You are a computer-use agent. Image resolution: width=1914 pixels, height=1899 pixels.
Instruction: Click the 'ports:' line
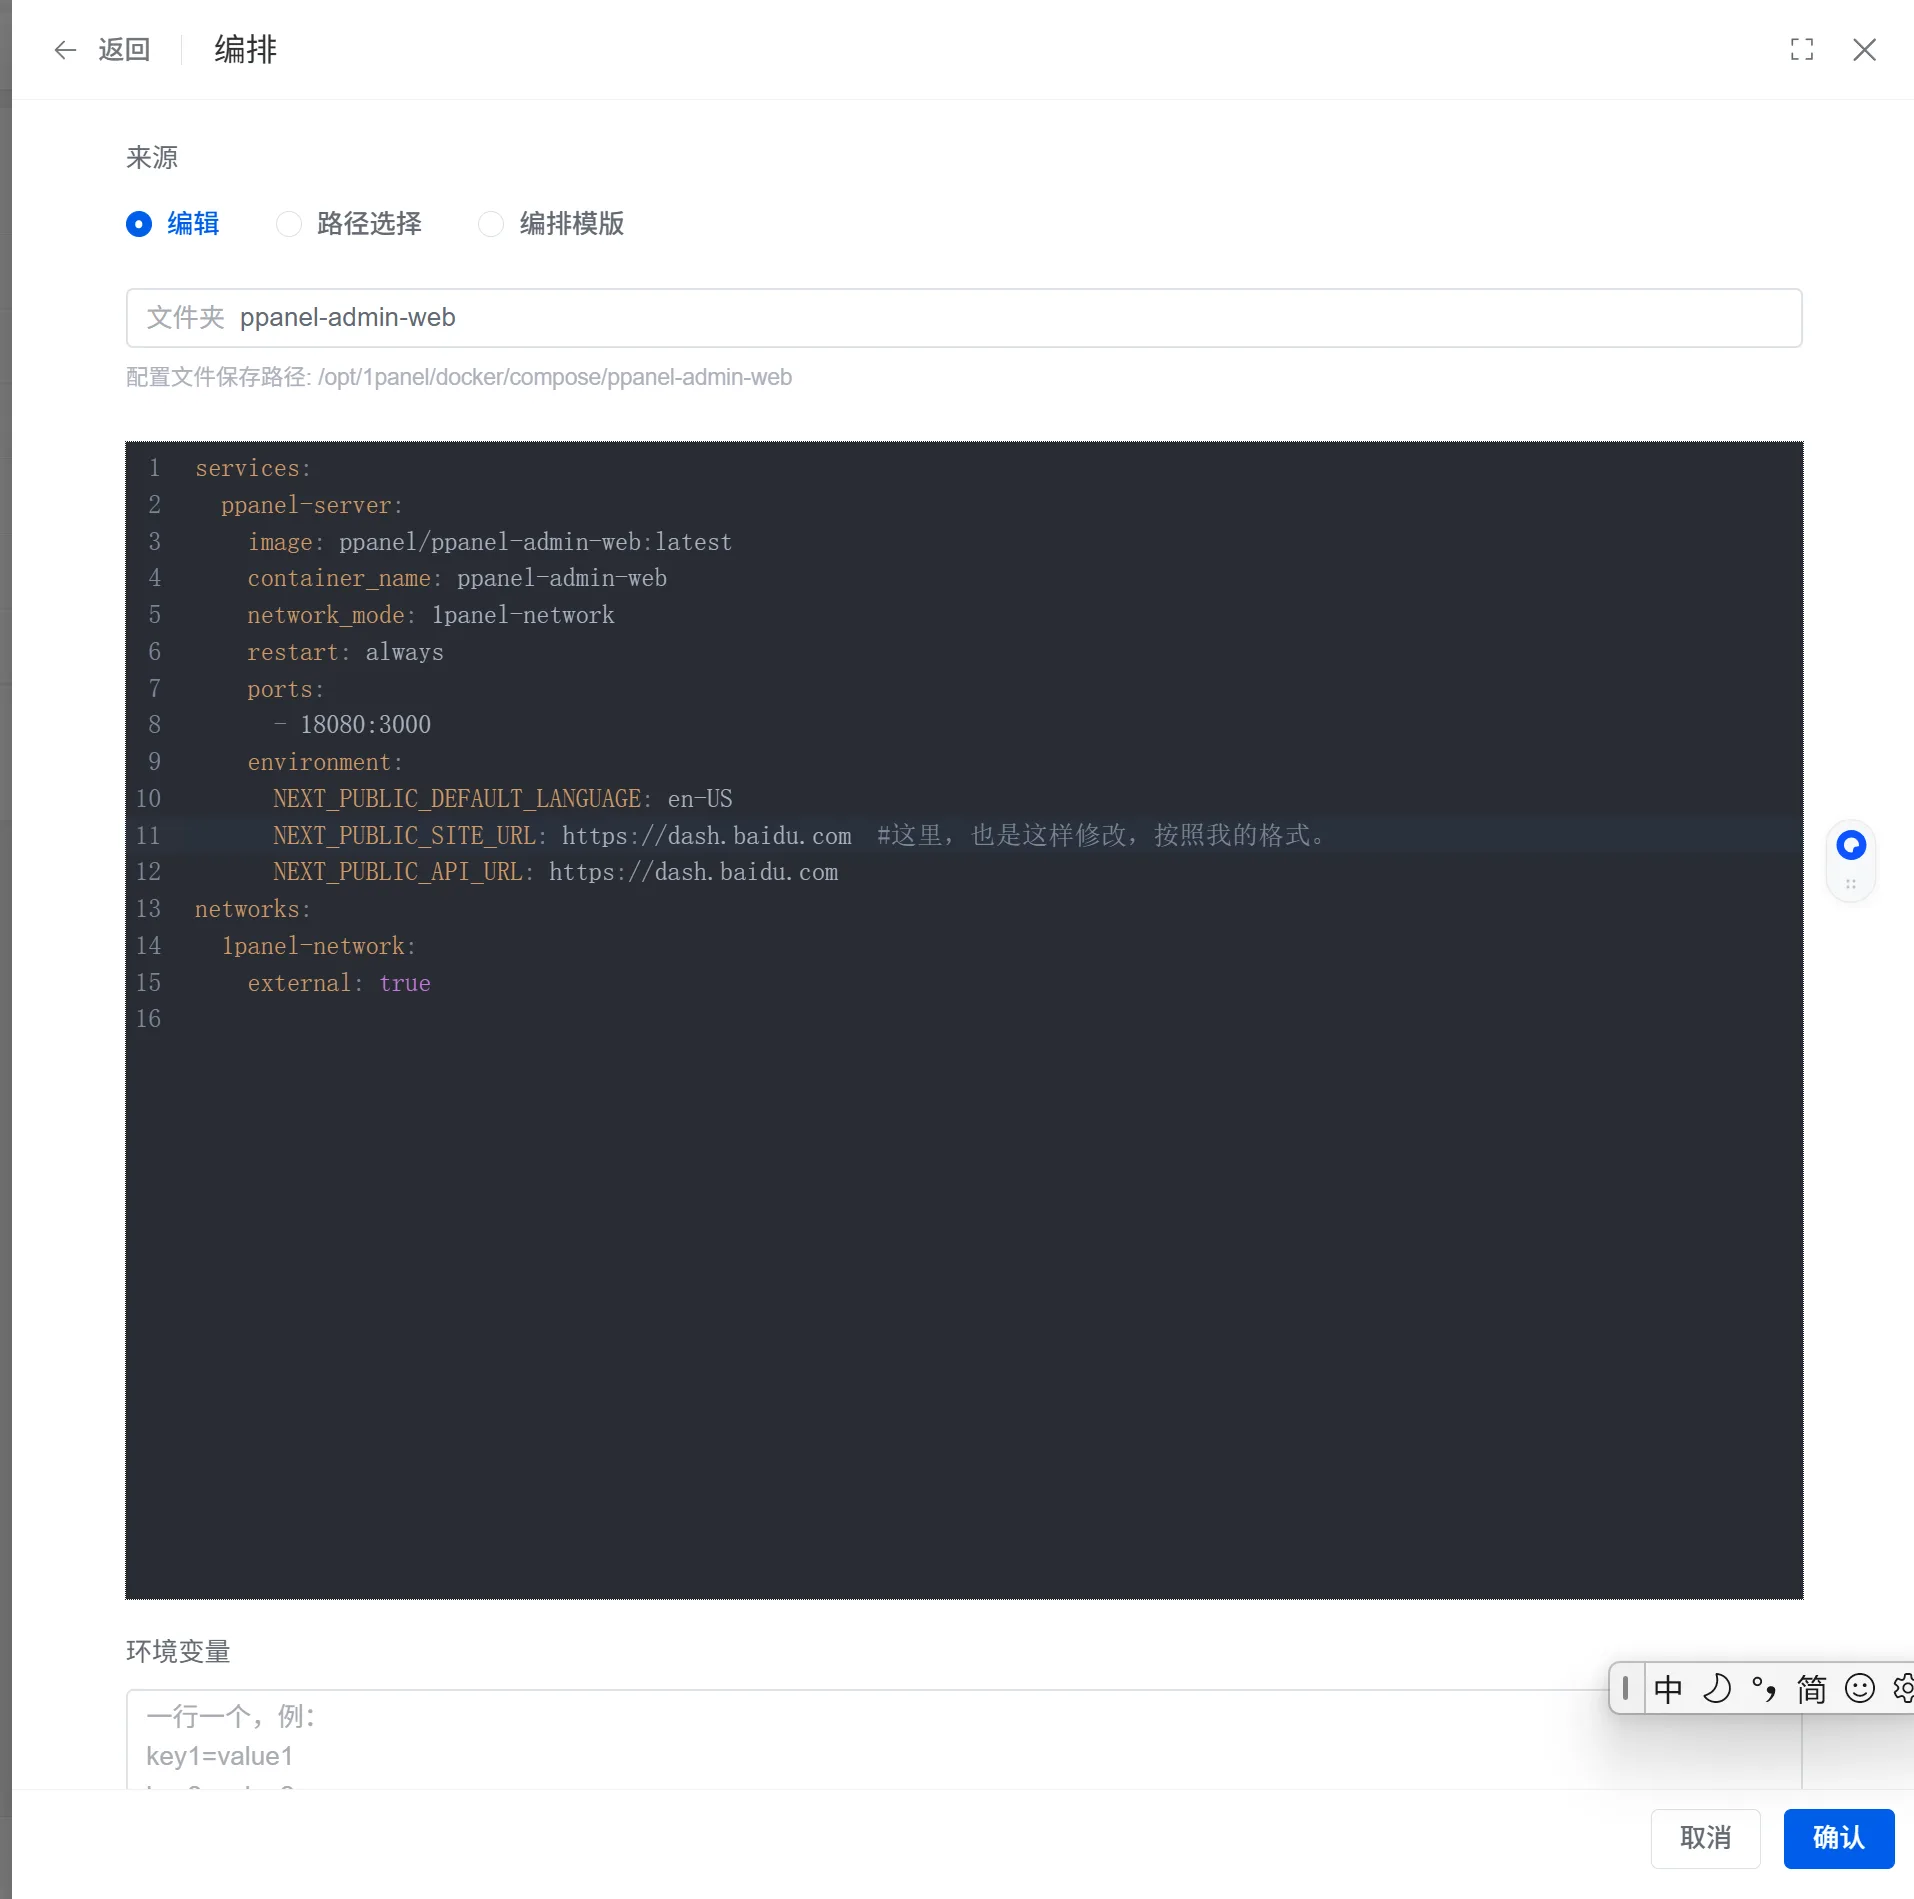[x=286, y=689]
